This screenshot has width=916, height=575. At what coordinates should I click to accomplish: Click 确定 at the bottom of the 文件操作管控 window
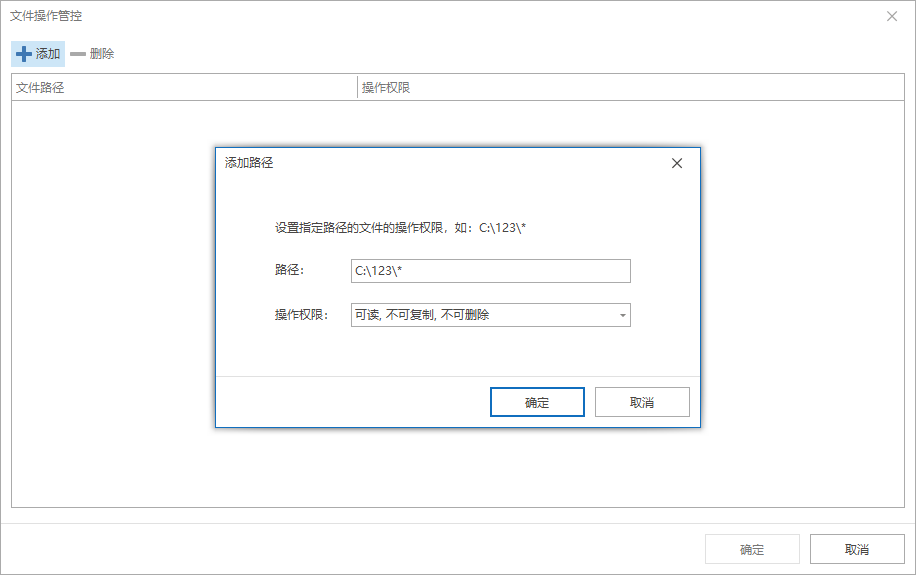(752, 549)
